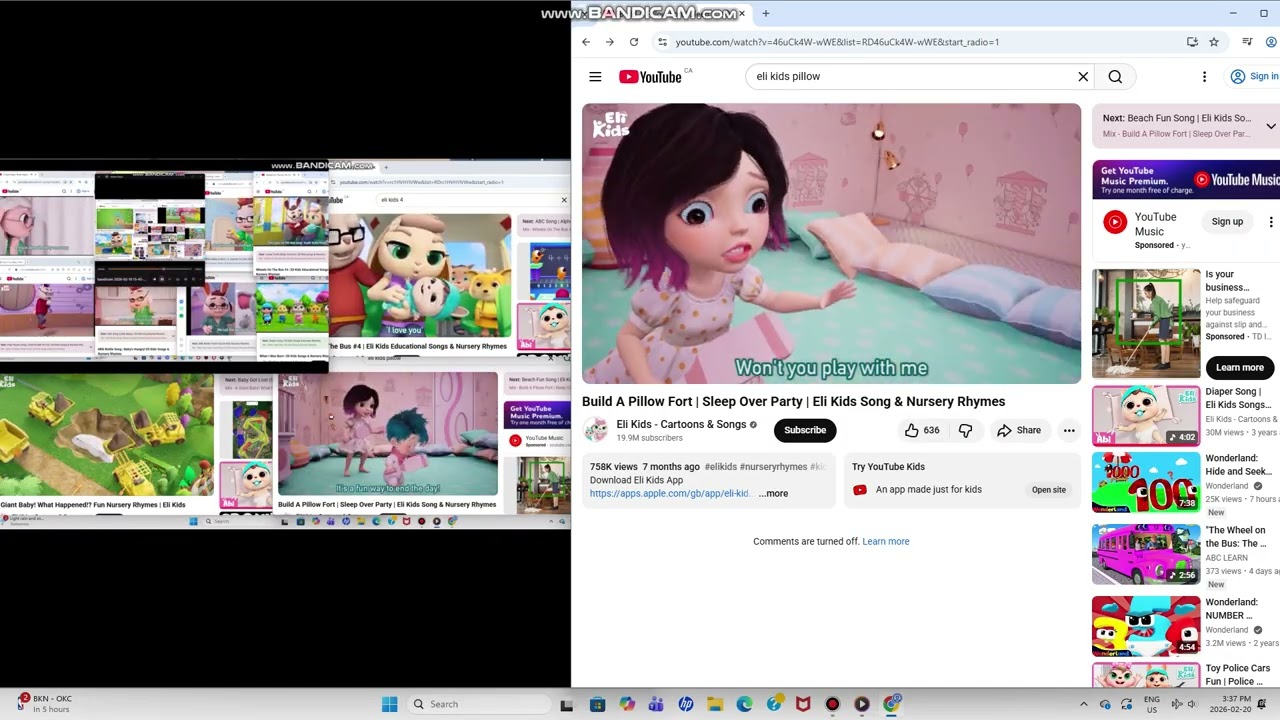The width and height of the screenshot is (1280, 720).
Task: Show hidden system tray icons
Action: 1083,704
